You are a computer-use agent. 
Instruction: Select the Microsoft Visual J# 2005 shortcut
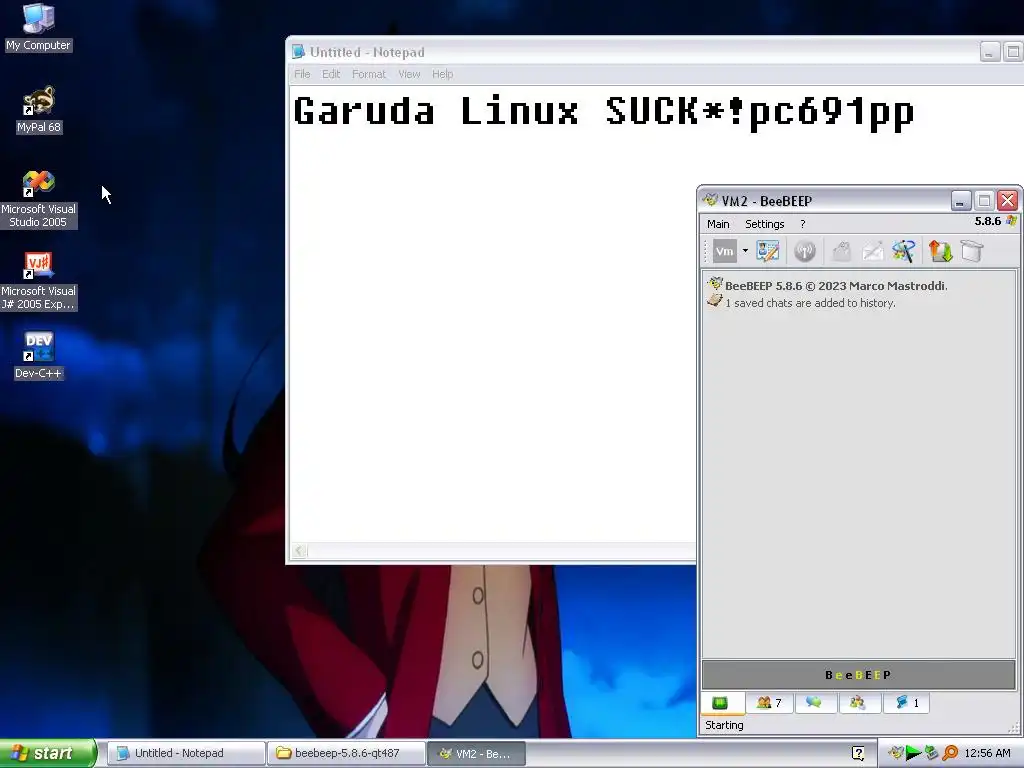click(x=39, y=281)
